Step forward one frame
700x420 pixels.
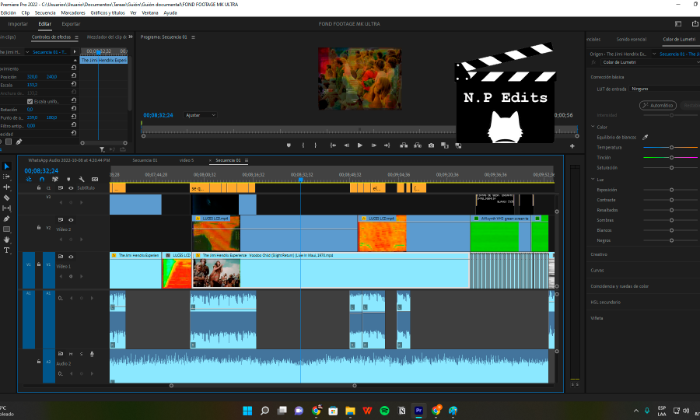coord(374,146)
